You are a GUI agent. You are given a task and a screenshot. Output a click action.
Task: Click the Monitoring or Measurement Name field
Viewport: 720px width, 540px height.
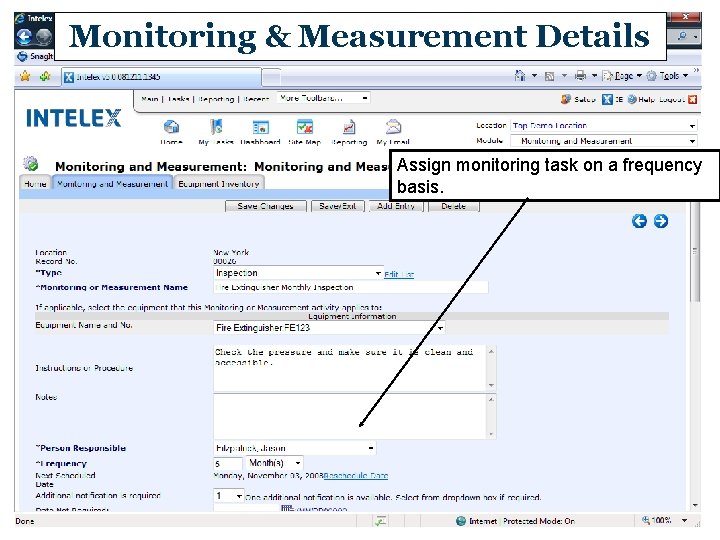pyautogui.click(x=351, y=287)
